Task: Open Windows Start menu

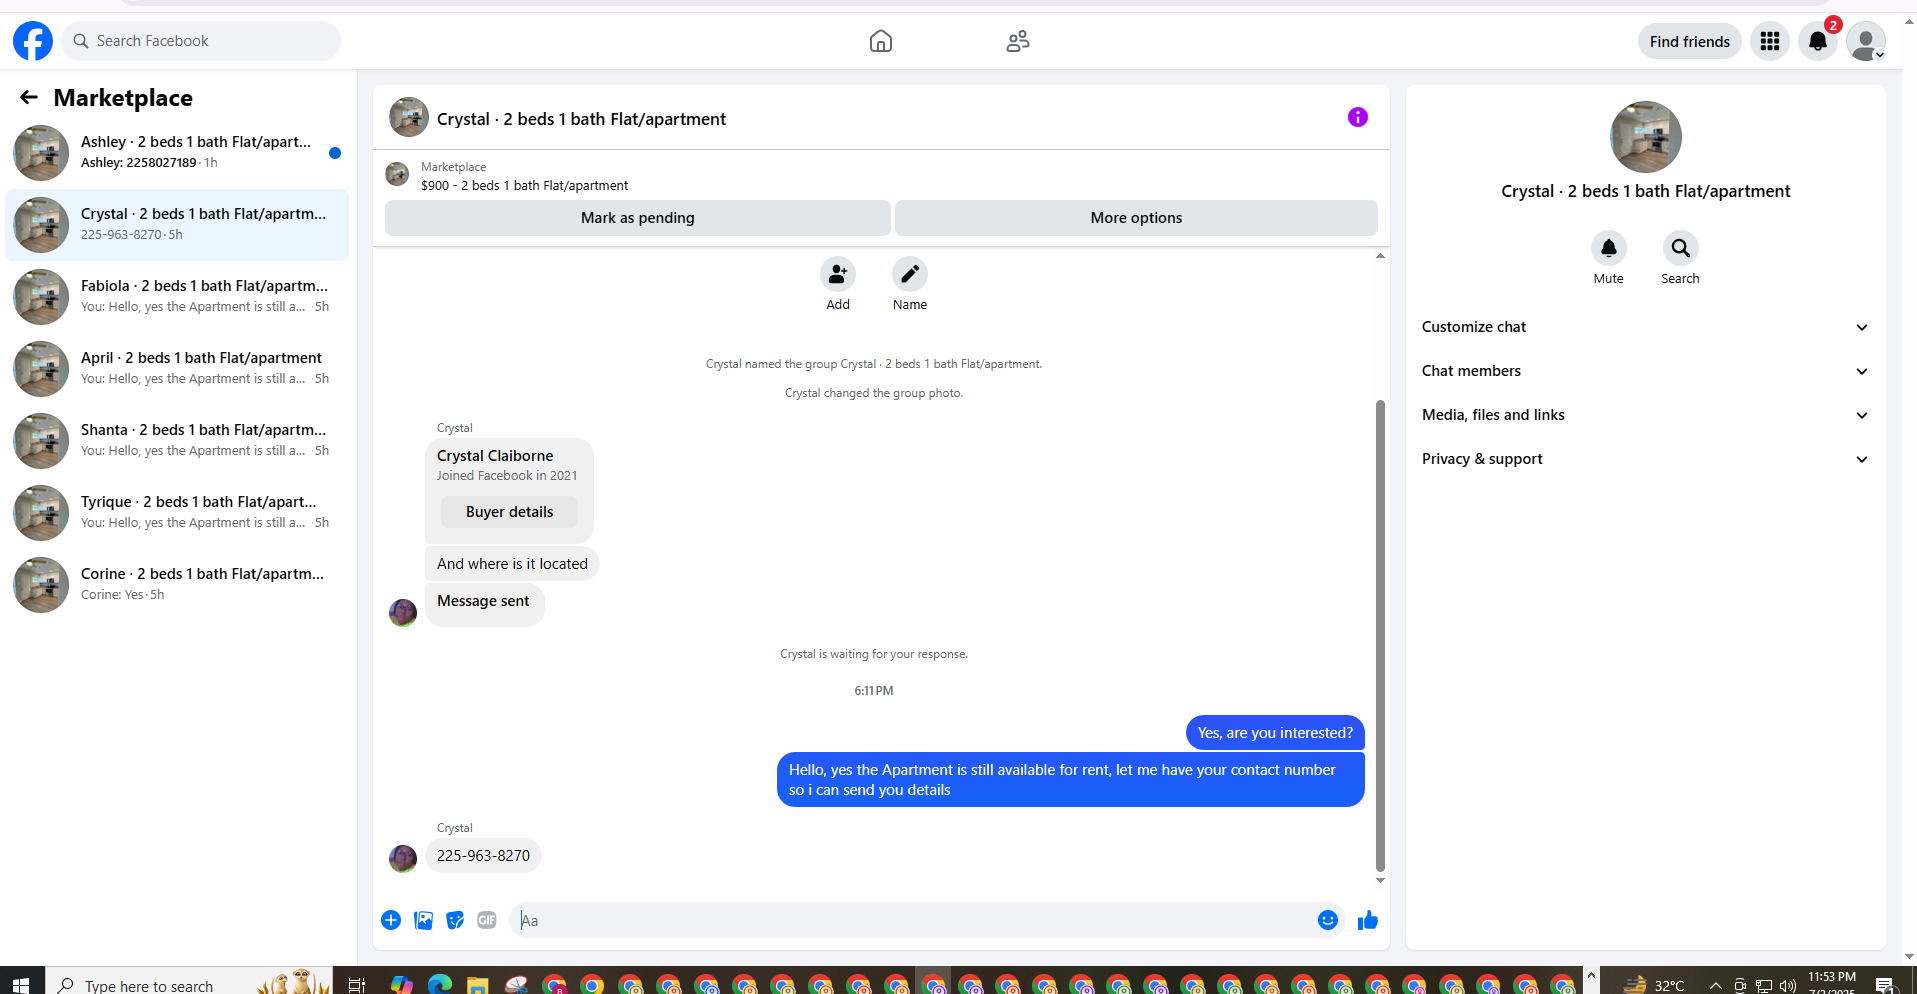Action: tap(21, 985)
